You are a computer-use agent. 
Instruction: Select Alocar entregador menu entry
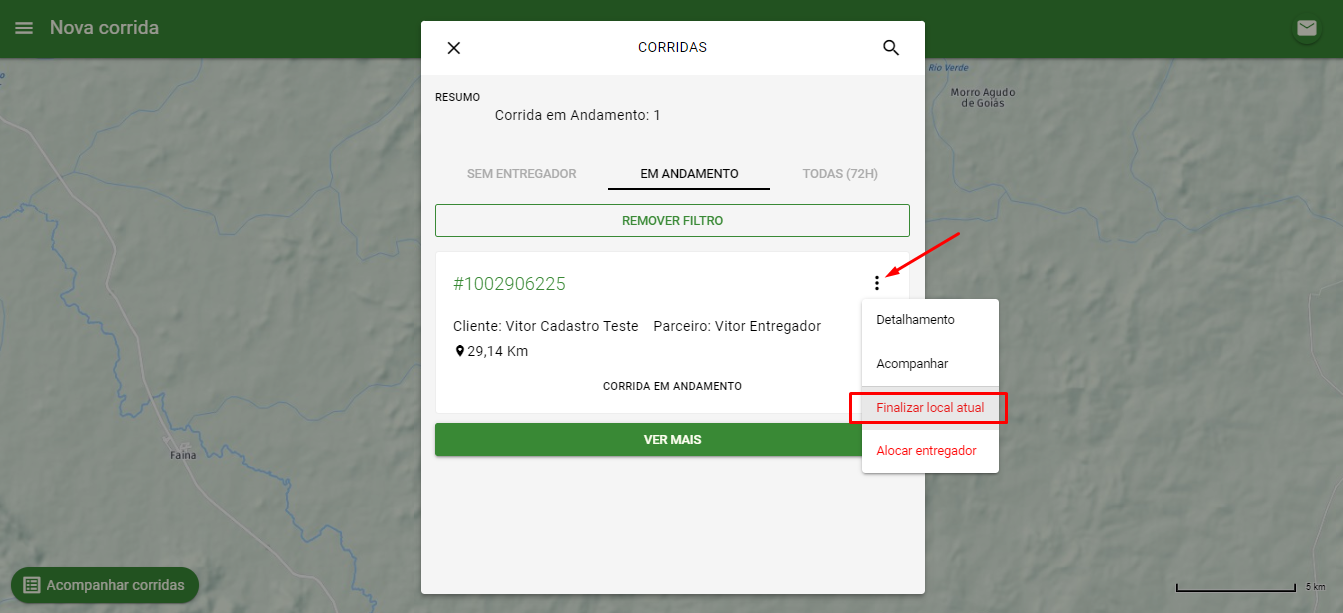point(930,451)
